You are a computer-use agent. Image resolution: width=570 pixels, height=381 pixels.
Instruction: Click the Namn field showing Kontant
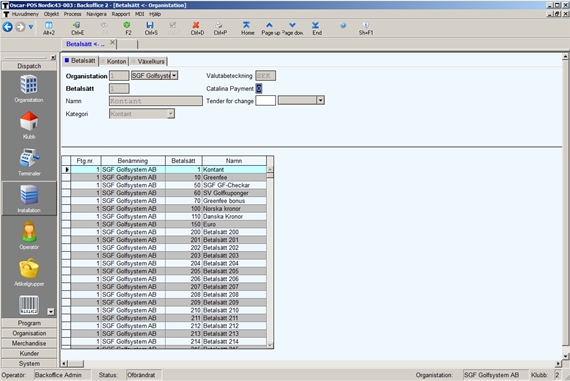(x=156, y=101)
